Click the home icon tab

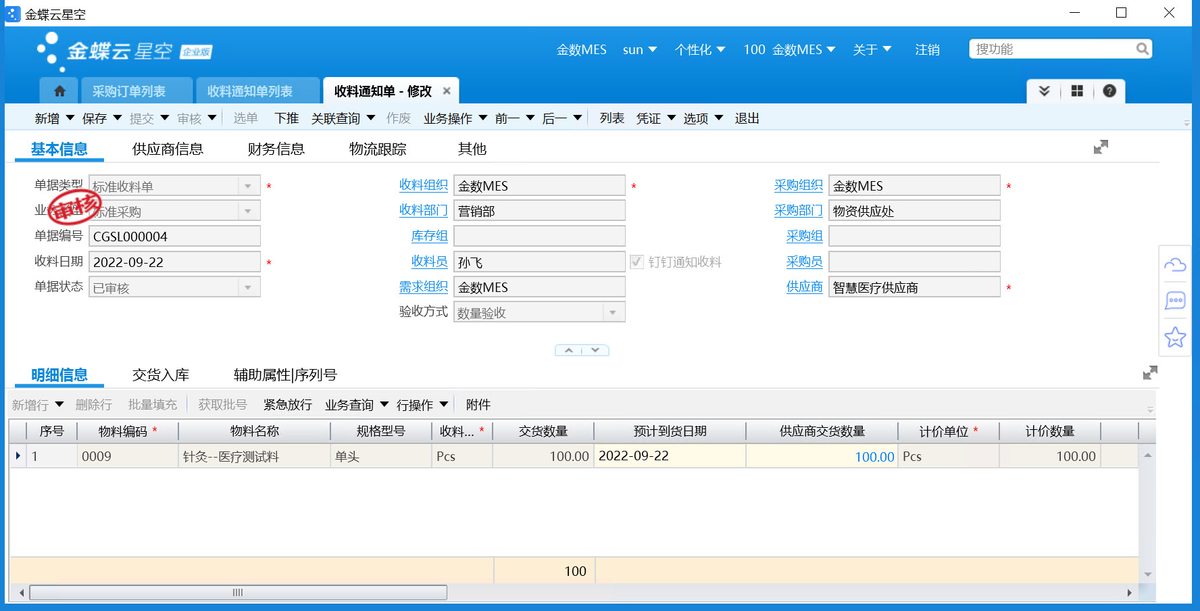[x=59, y=91]
